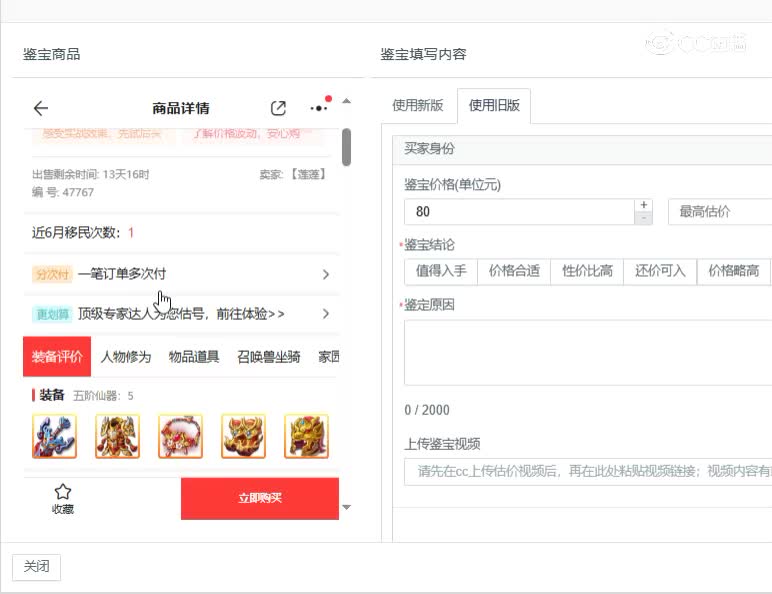772x594 pixels.
Task: Expand the 一笔订单多次付 row chevron
Action: pyautogui.click(x=325, y=274)
